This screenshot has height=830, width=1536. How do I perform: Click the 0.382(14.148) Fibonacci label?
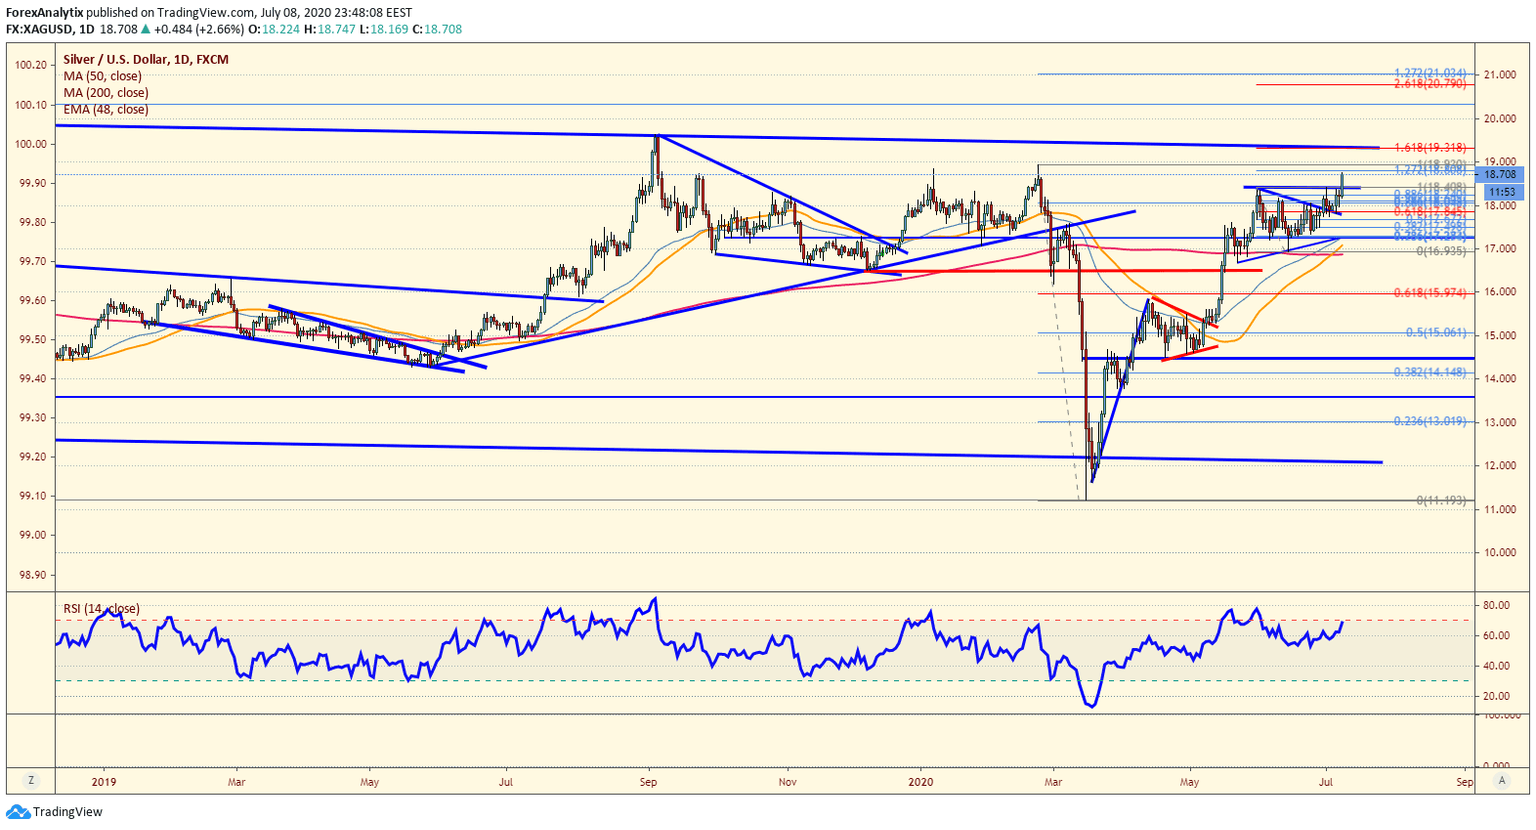coord(1431,373)
